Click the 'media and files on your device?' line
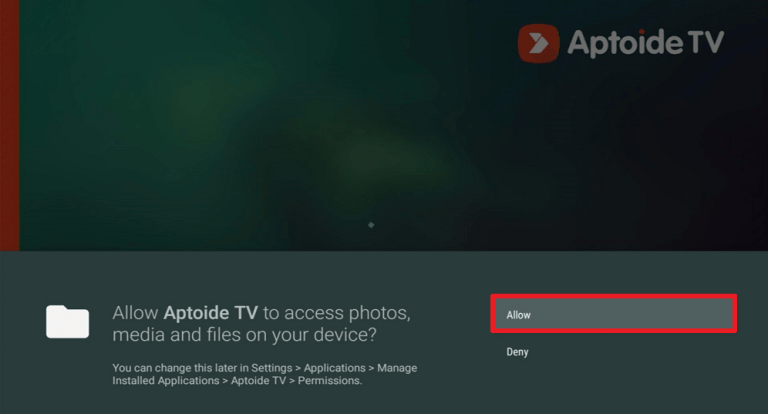Viewport: 768px width, 414px height. [x=244, y=335]
